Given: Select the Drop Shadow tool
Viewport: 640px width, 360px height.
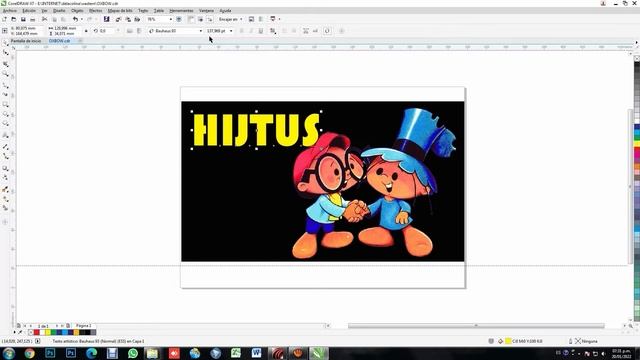Looking at the screenshot, I should (5, 168).
